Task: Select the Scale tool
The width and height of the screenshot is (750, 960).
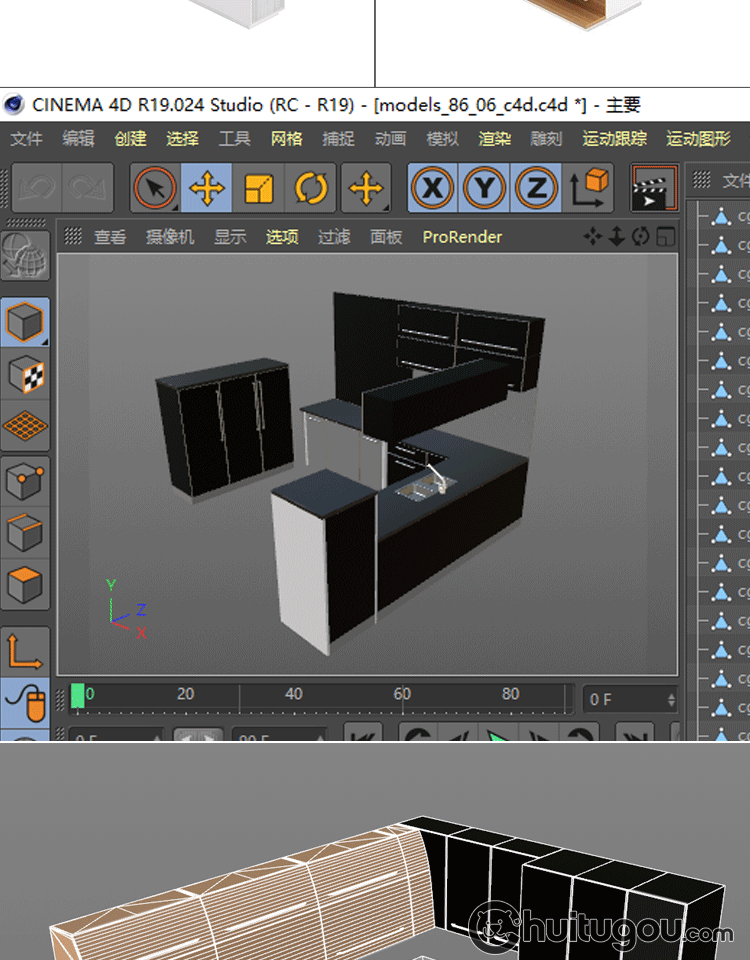Action: 259,188
